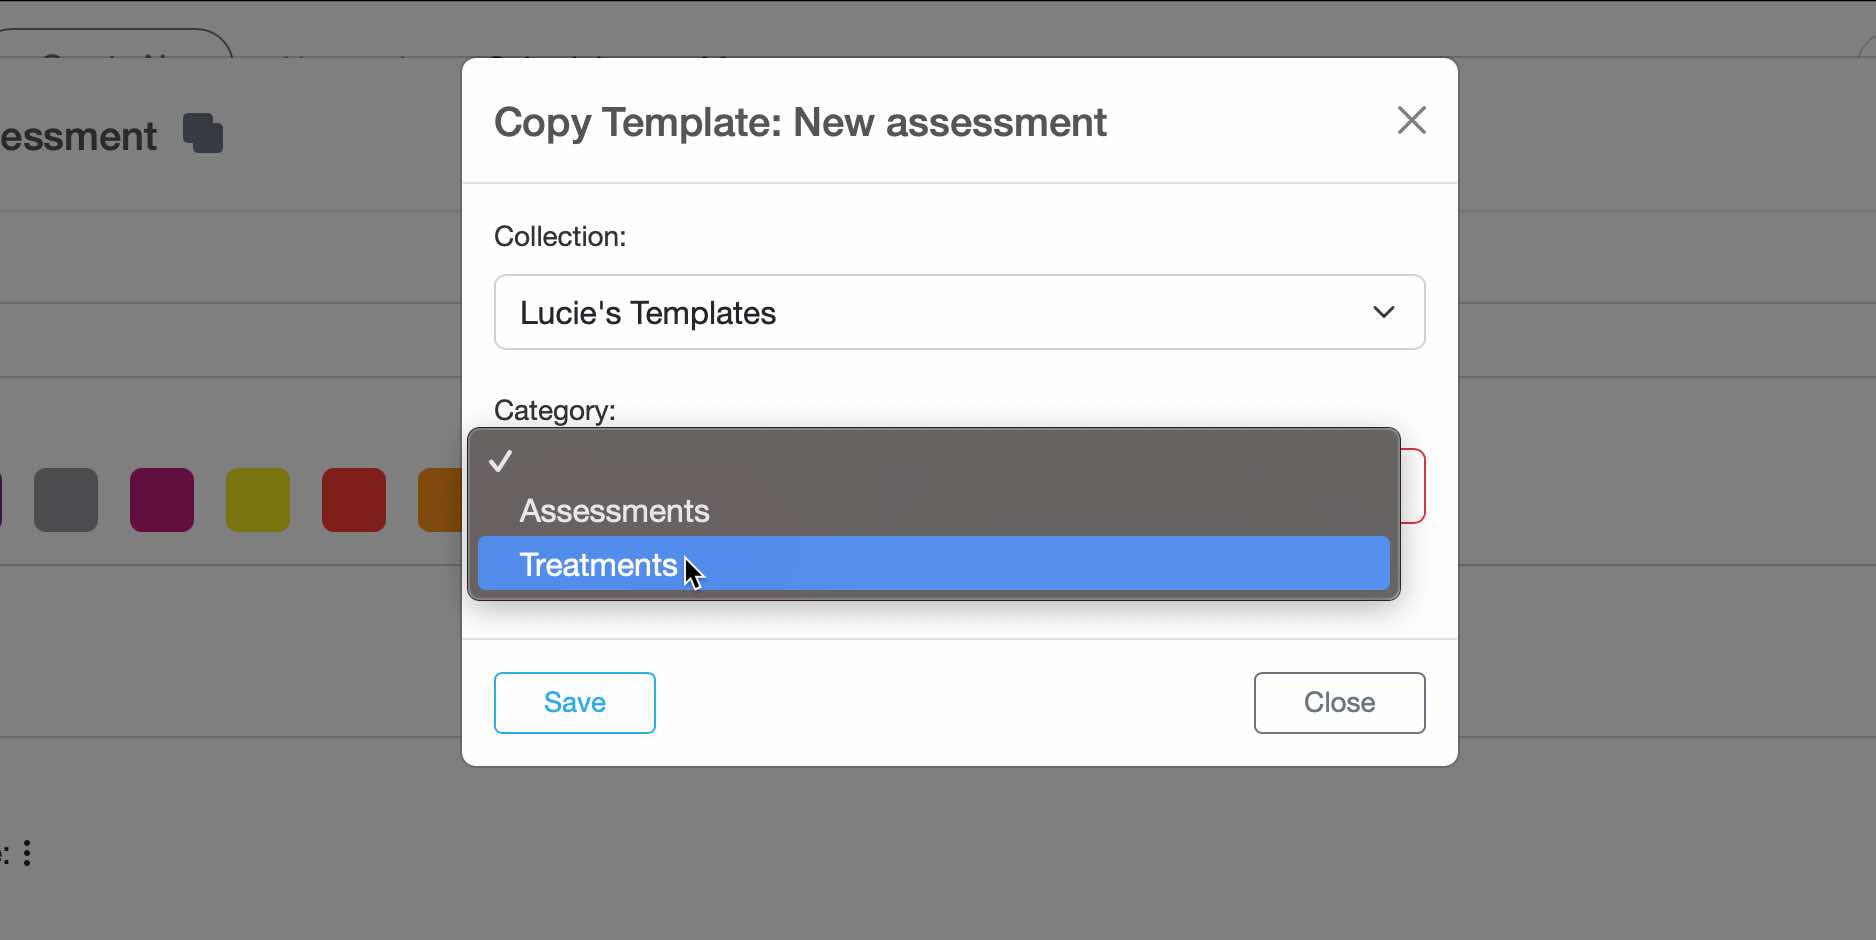Pick the purple swatch at the left edge
The image size is (1876, 940).
click(x=1, y=500)
